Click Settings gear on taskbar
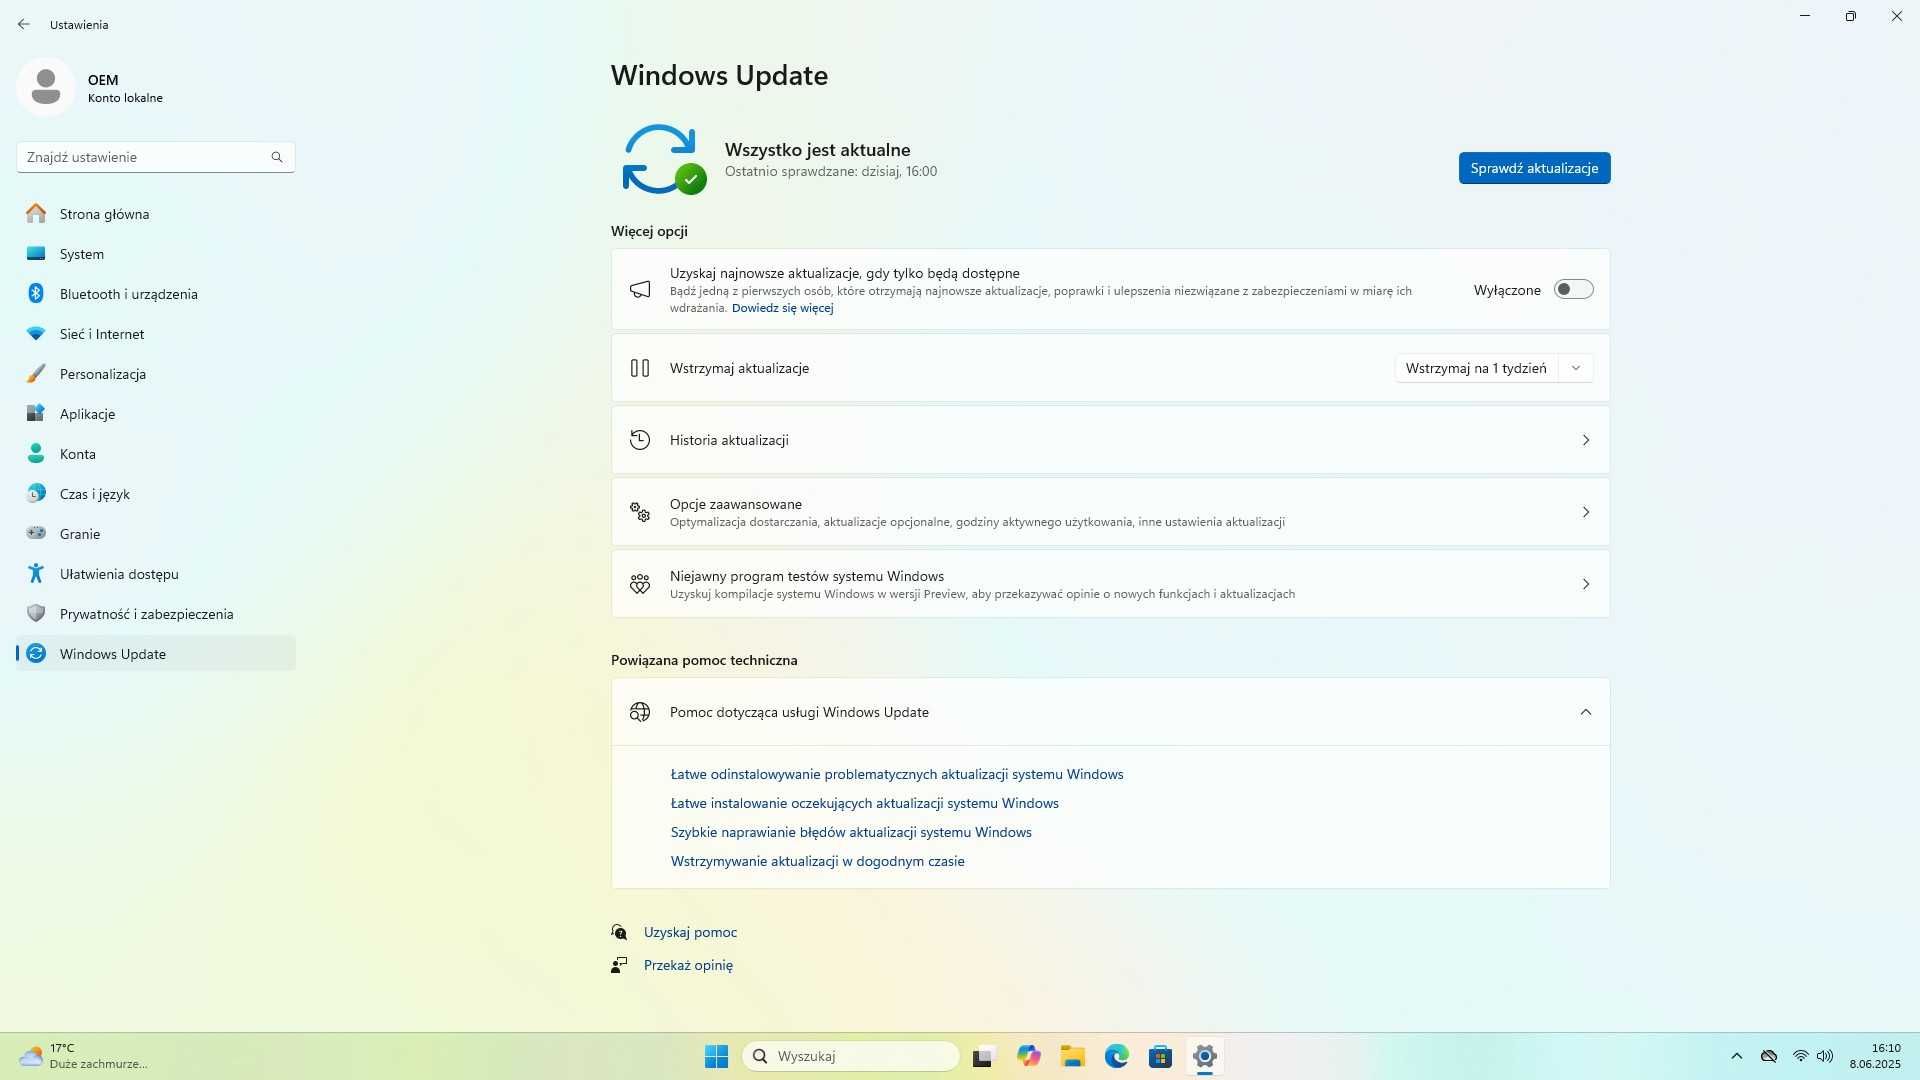 (x=1204, y=1056)
